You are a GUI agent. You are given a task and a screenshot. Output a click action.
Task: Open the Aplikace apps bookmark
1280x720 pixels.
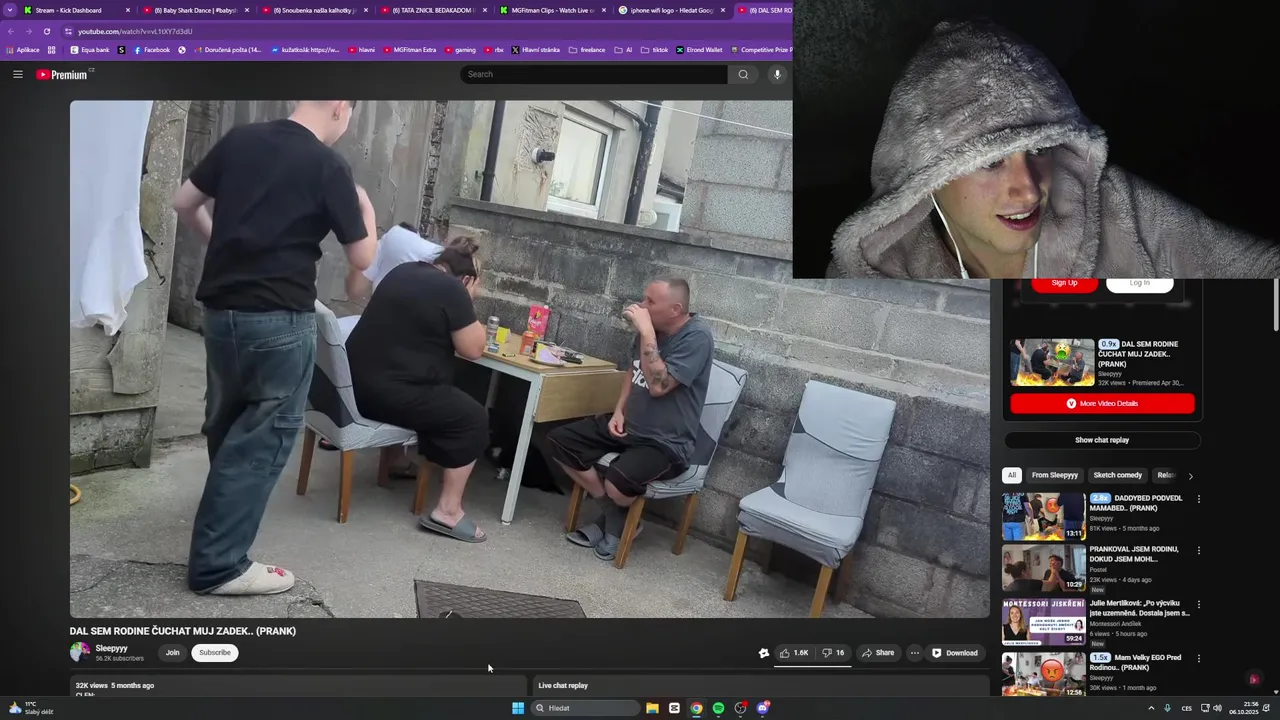[23, 49]
